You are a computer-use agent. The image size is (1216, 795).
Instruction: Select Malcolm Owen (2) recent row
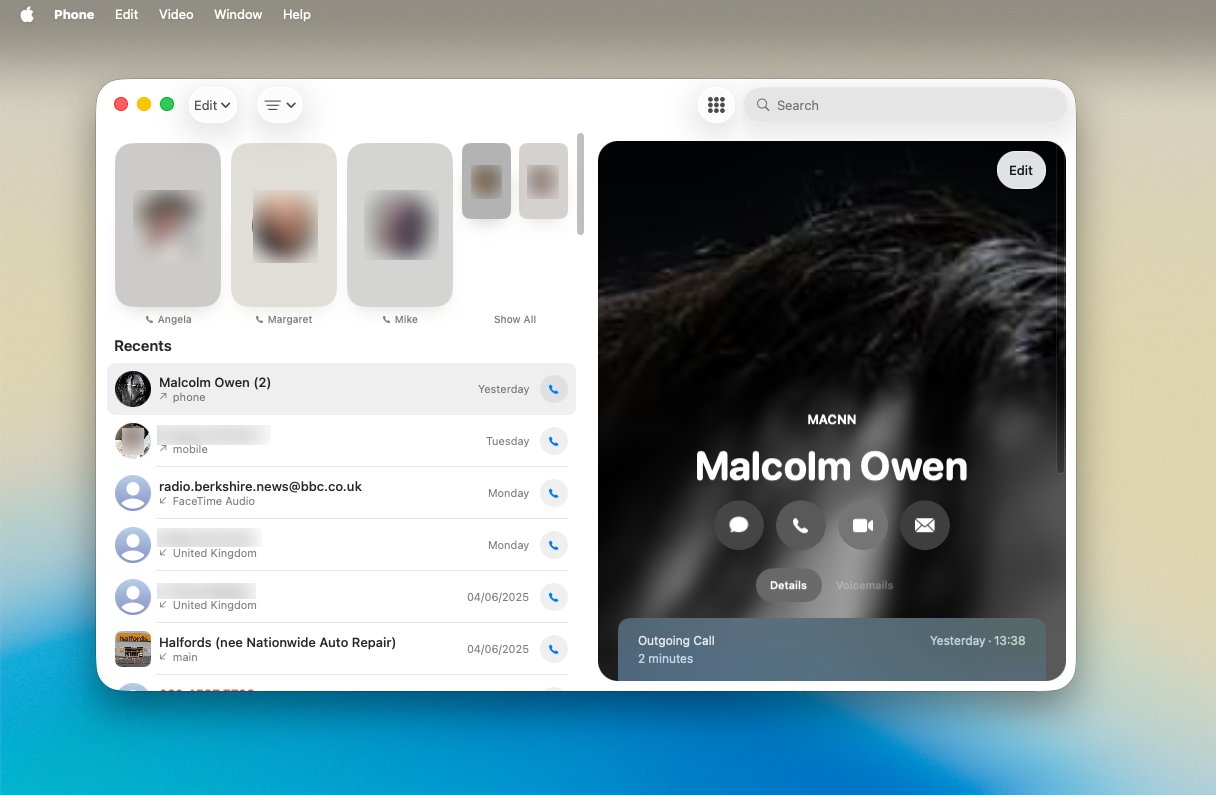[341, 389]
